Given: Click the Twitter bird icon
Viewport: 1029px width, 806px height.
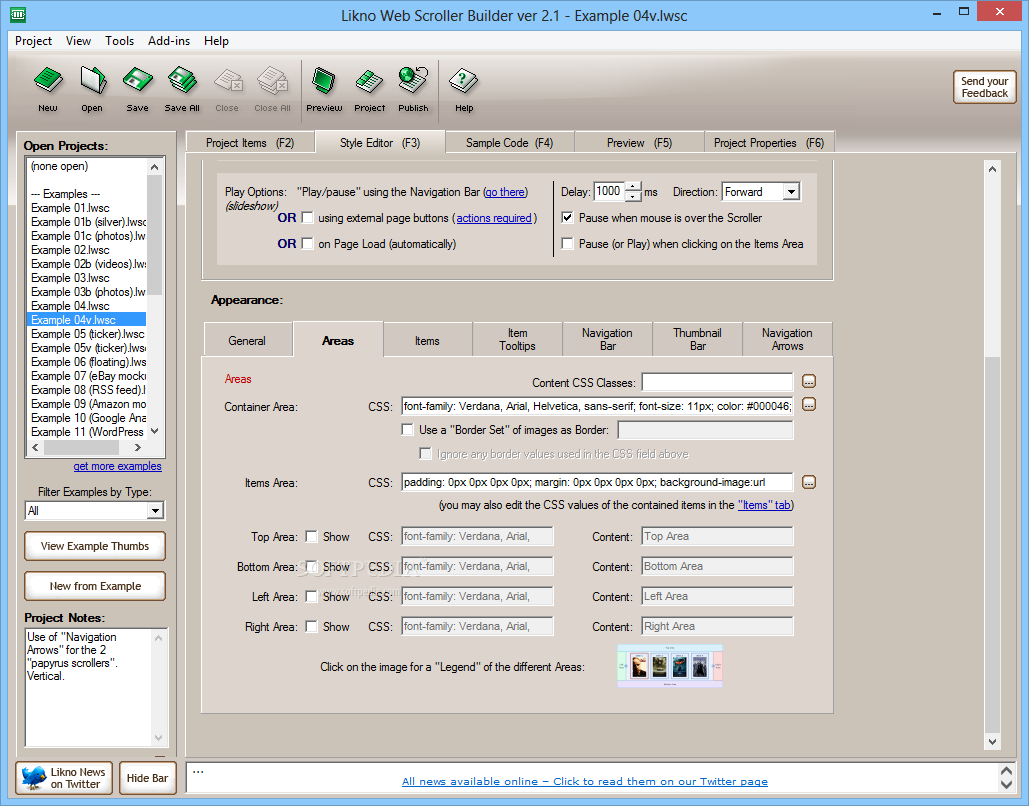Looking at the screenshot, I should [33, 778].
